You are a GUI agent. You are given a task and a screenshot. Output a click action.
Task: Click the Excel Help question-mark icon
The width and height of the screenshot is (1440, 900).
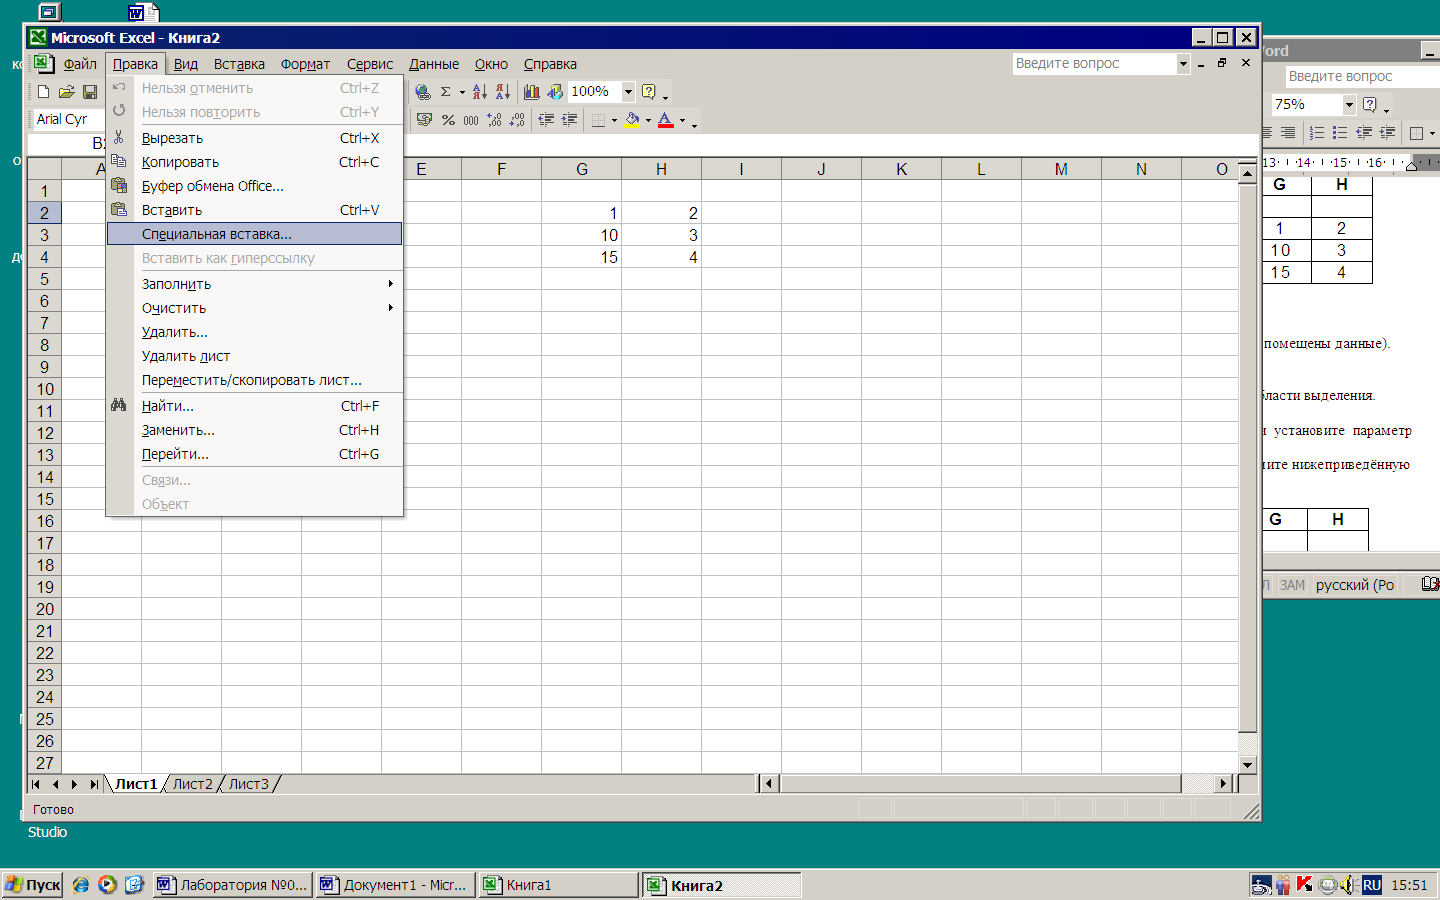(x=649, y=92)
